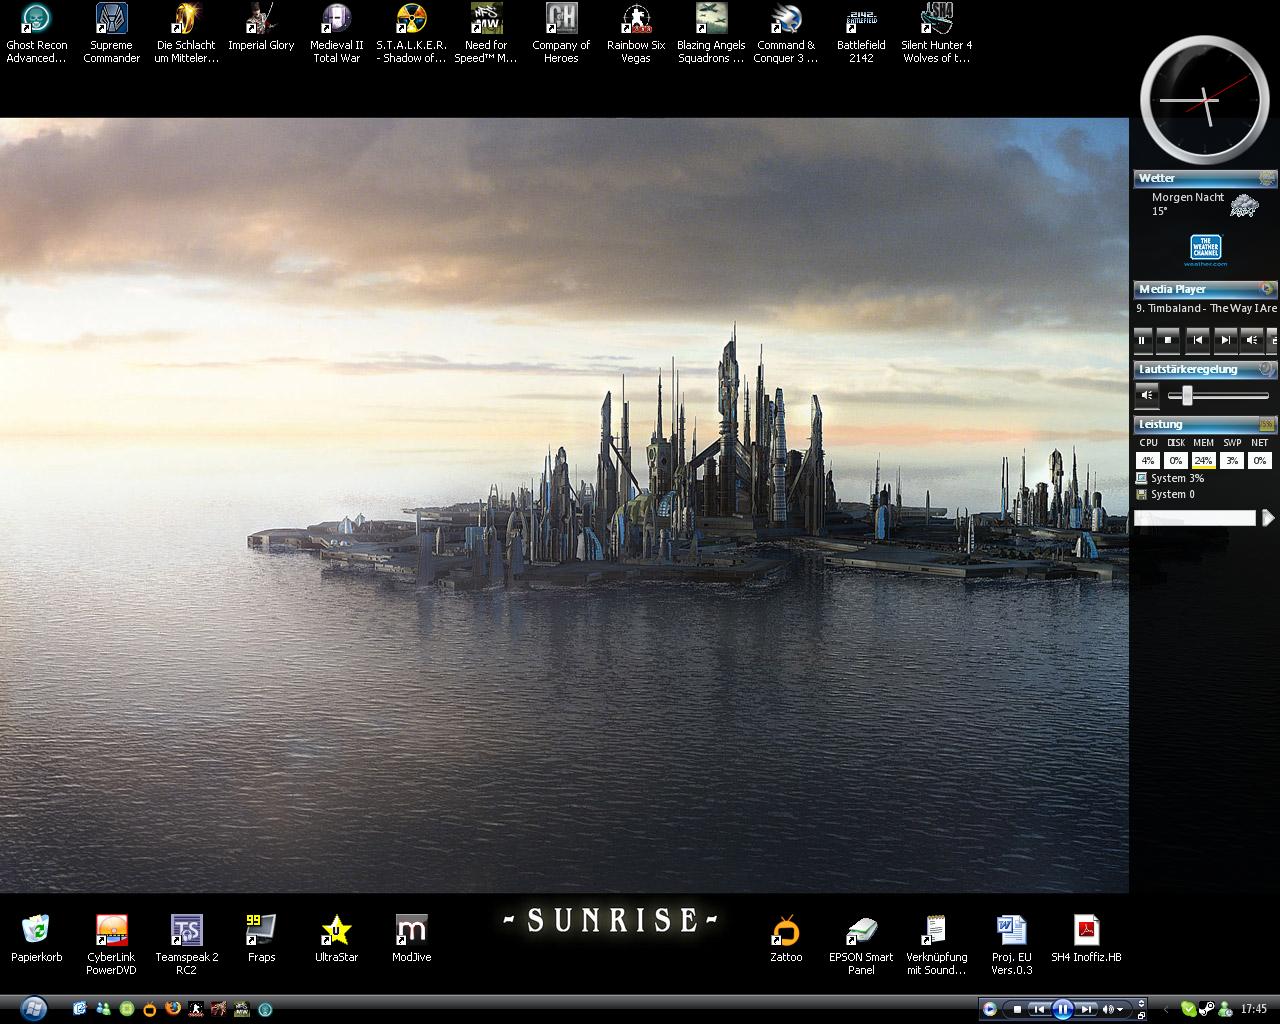Click the System 3% process row
Screen dimensions: 1280x1024
tap(1170, 478)
